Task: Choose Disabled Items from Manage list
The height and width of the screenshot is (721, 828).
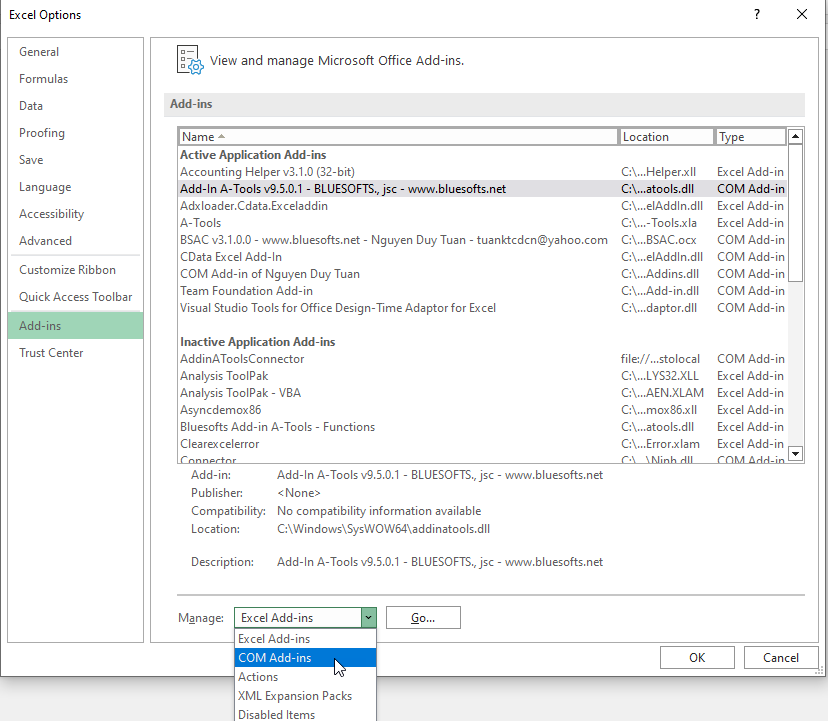Action: [x=305, y=714]
